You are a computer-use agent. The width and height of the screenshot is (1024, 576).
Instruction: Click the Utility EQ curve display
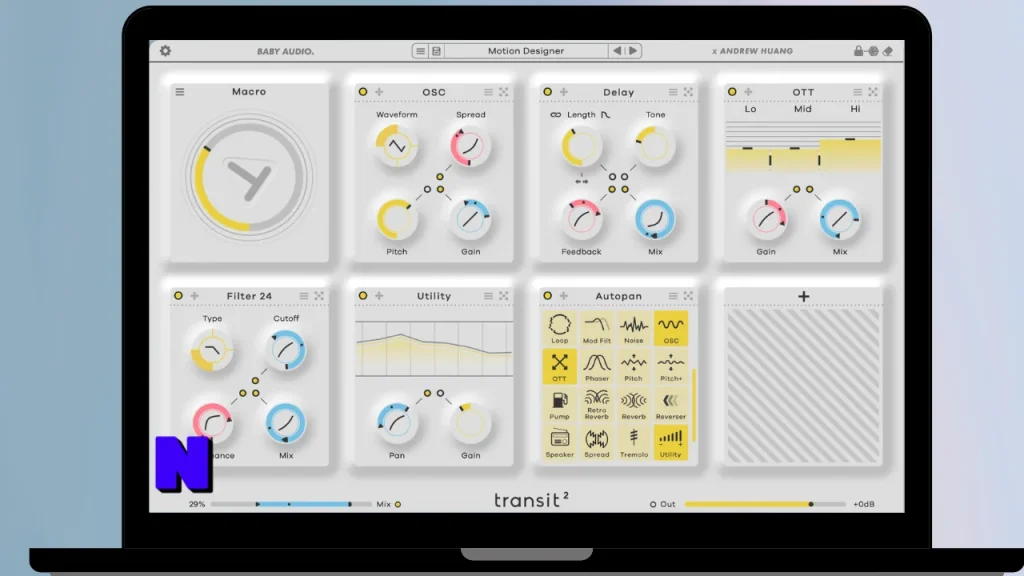434,349
